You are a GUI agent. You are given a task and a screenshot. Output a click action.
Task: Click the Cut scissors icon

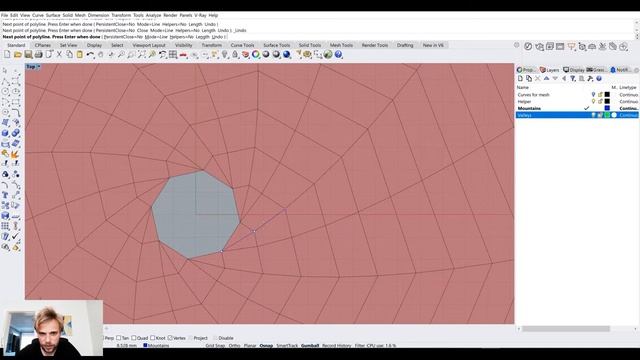[x=59, y=54]
